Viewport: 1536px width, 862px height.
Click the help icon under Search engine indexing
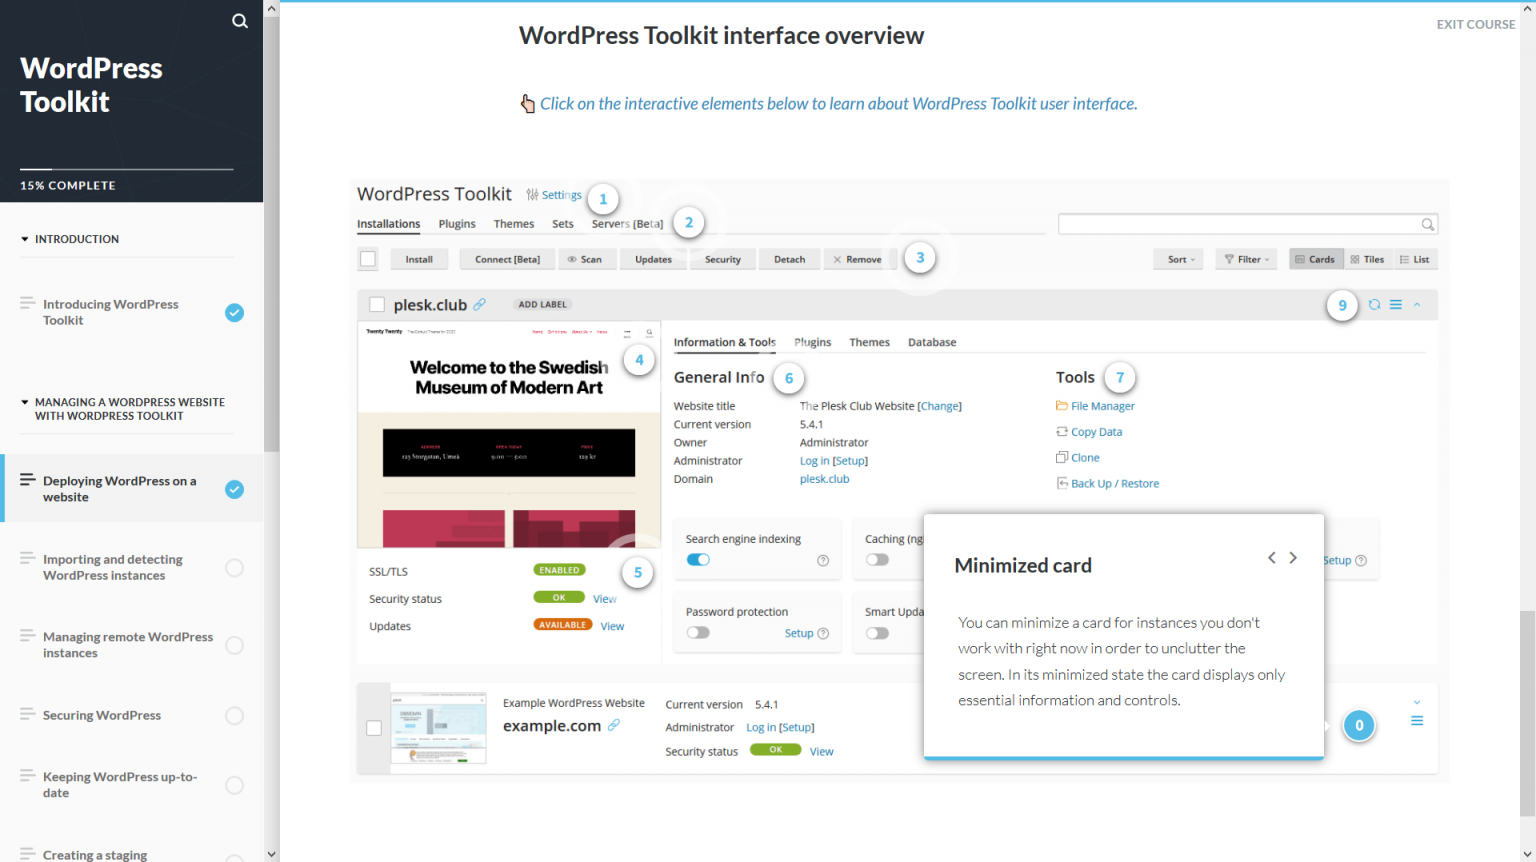tap(823, 560)
